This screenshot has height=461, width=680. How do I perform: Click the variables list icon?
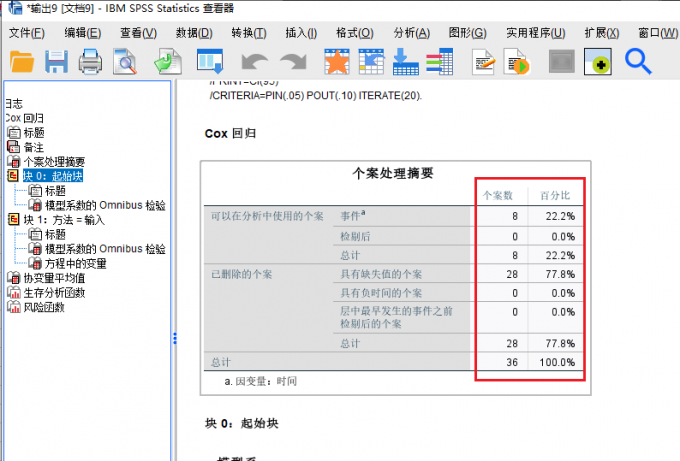tap(440, 62)
